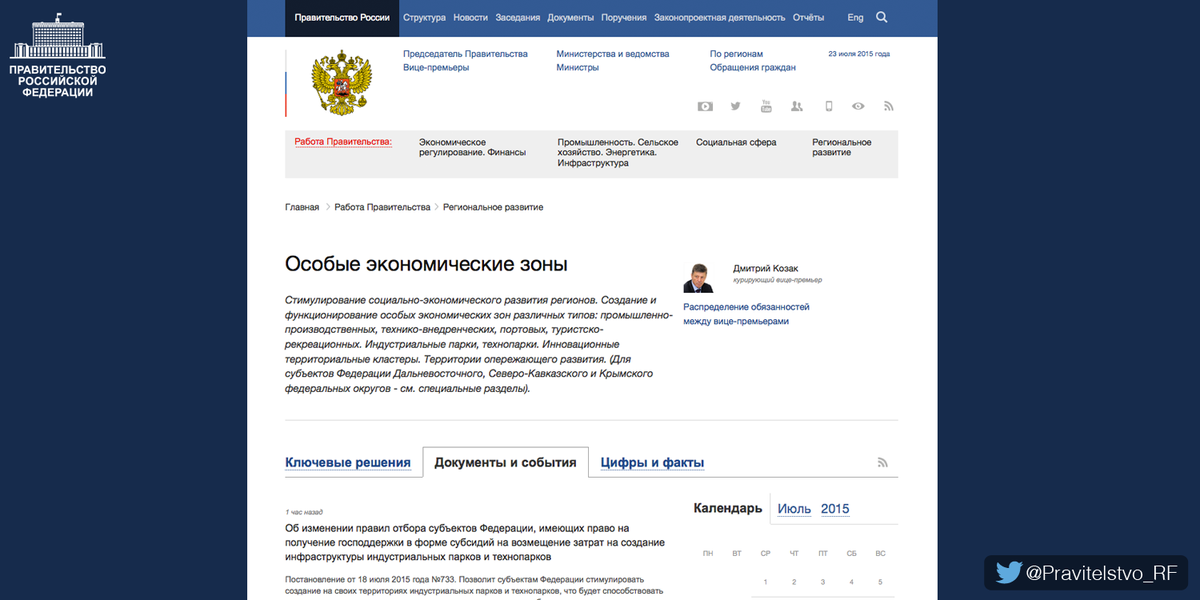
Task: Open the 2015 year selector in calendar
Action: tap(835, 509)
